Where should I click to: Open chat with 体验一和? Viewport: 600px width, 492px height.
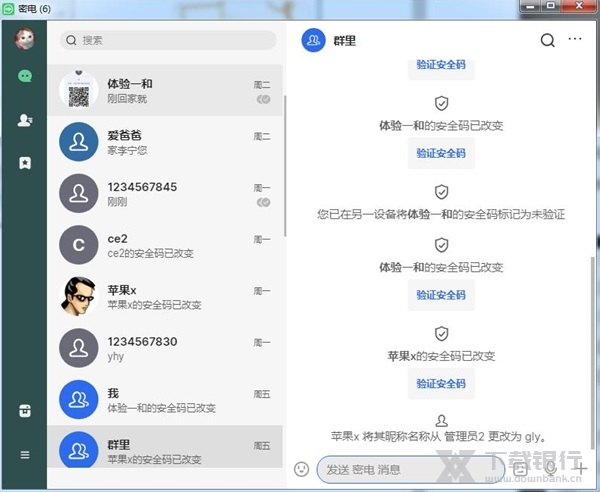(165, 90)
